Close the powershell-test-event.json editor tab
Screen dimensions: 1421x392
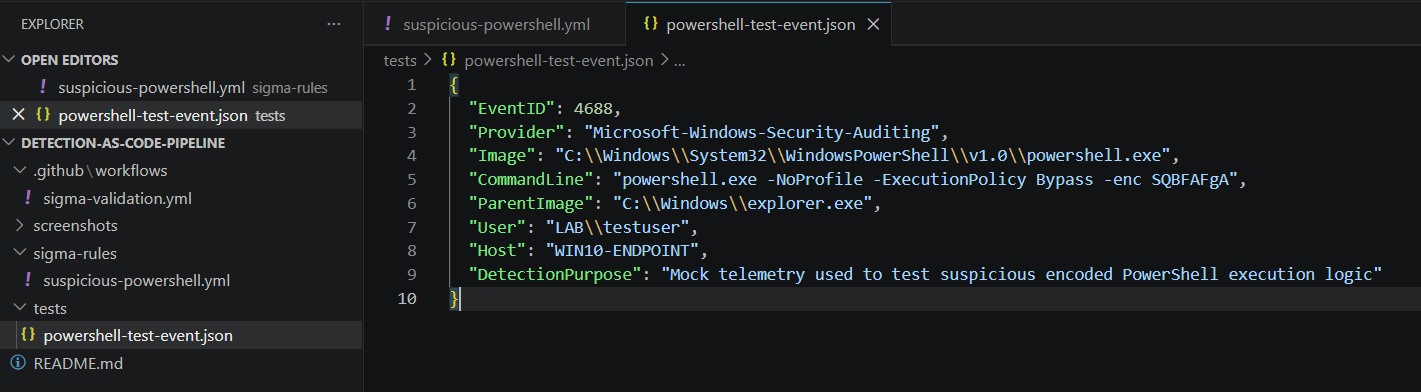[873, 25]
